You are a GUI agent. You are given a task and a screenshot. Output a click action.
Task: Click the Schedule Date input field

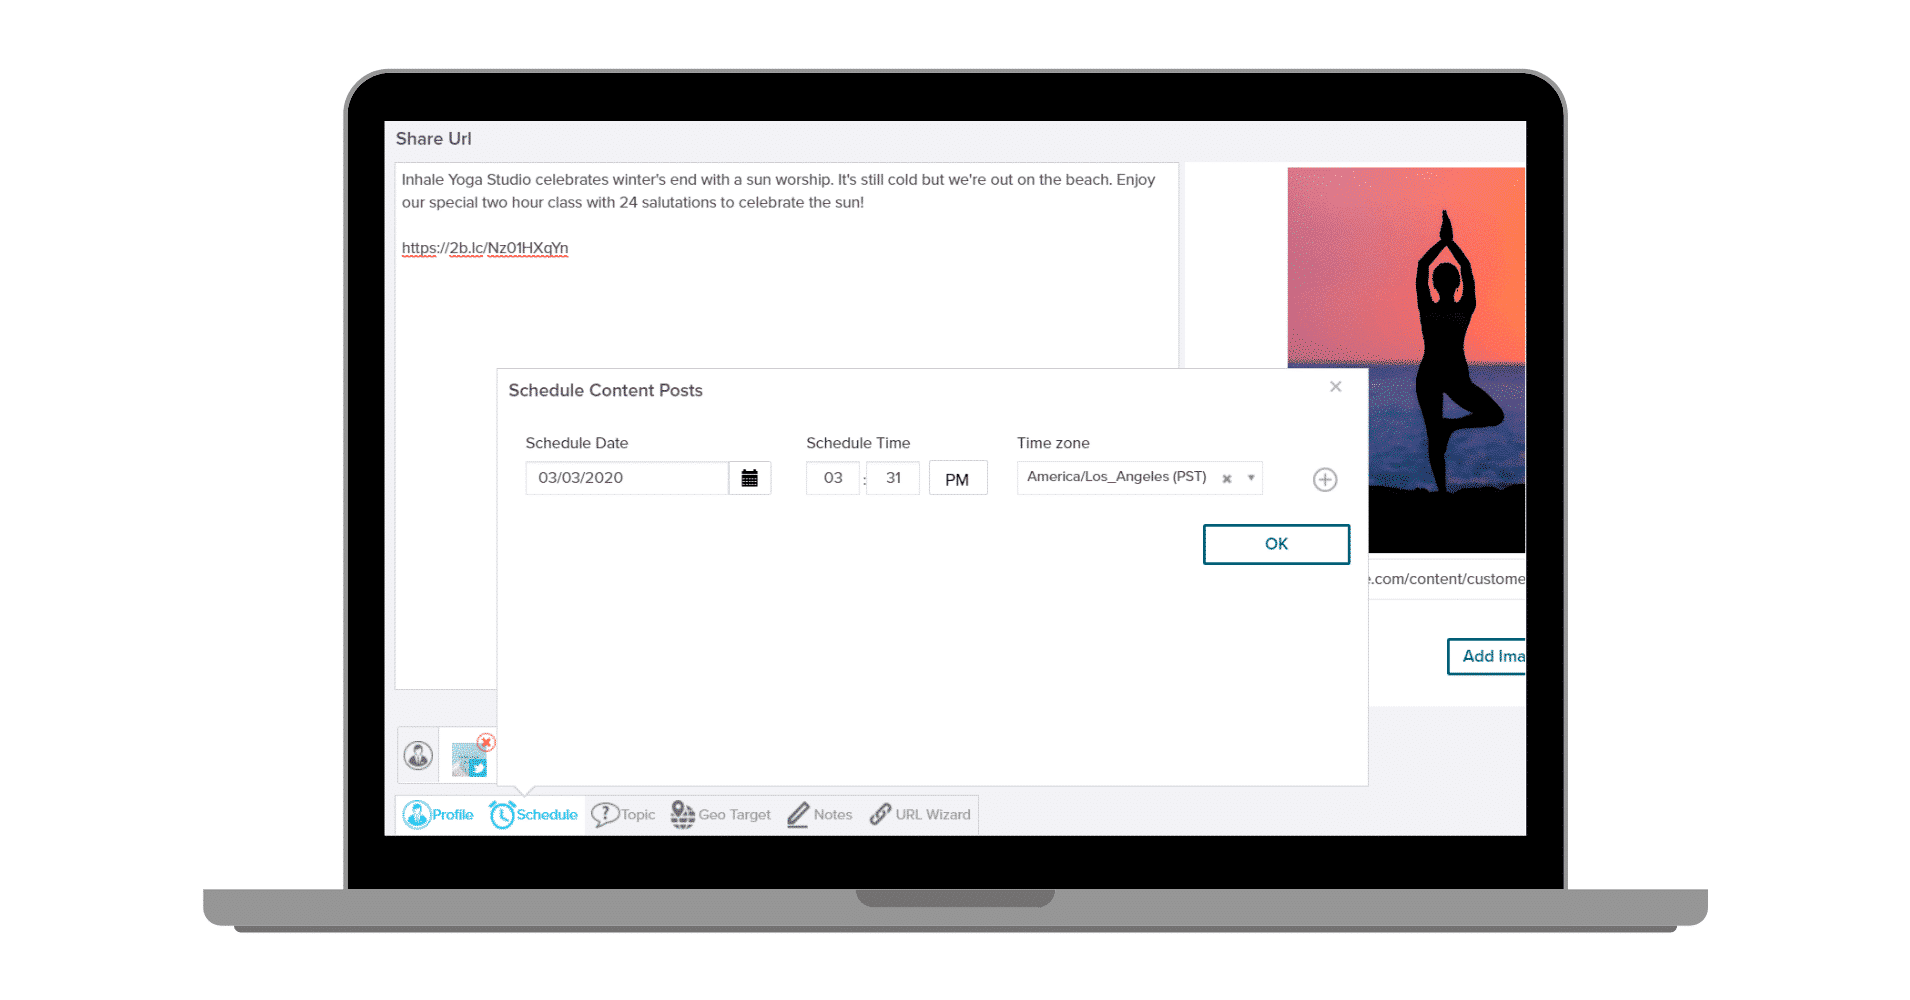(627, 478)
